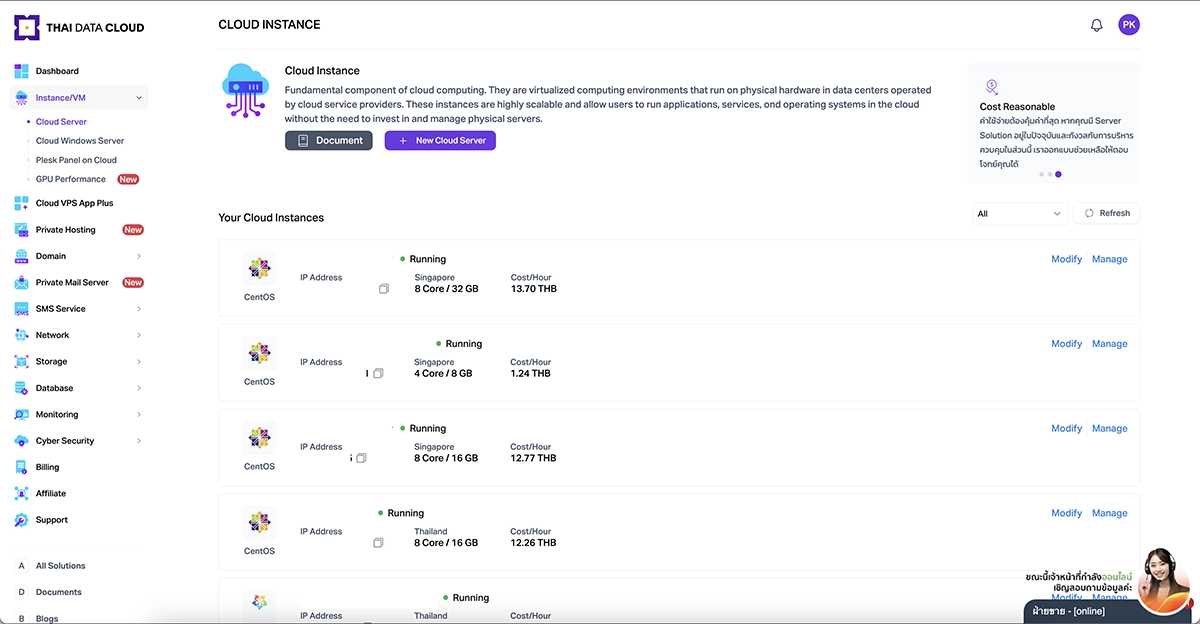Open the notifications bell
The image size is (1200, 624).
[1096, 25]
